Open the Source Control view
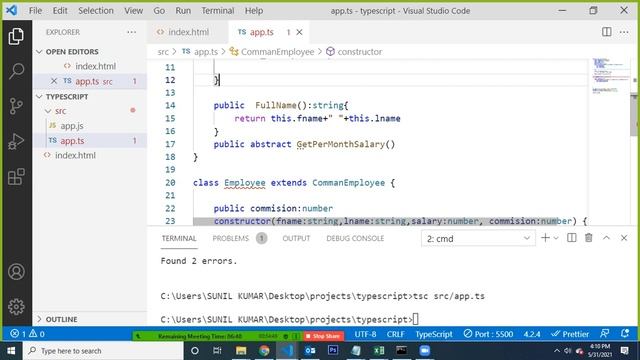This screenshot has width=640, height=360. (16, 106)
